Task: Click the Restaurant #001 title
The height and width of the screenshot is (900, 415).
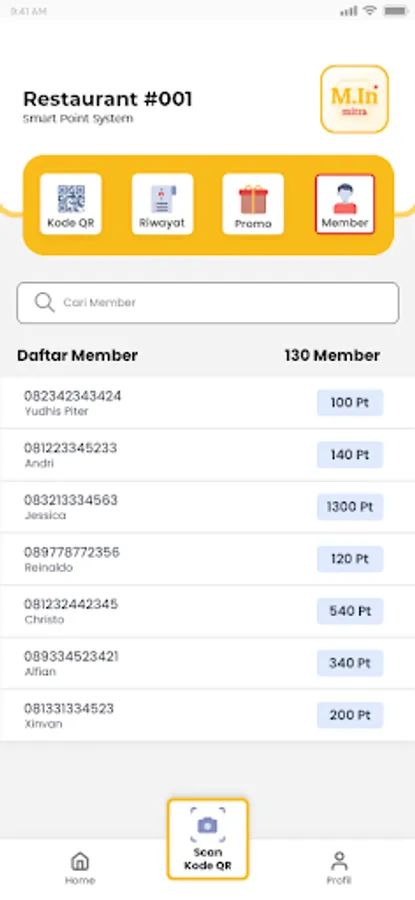Action: [107, 99]
